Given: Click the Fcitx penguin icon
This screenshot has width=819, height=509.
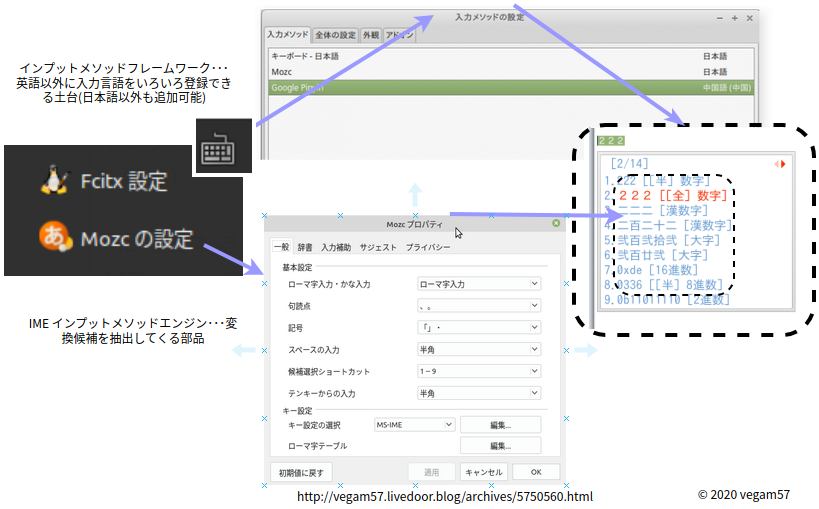Looking at the screenshot, I should coord(55,180).
